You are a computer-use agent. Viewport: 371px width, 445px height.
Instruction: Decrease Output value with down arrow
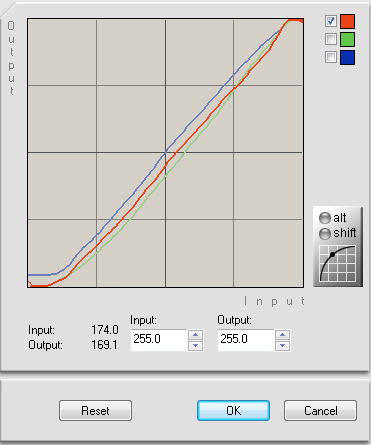(x=282, y=346)
